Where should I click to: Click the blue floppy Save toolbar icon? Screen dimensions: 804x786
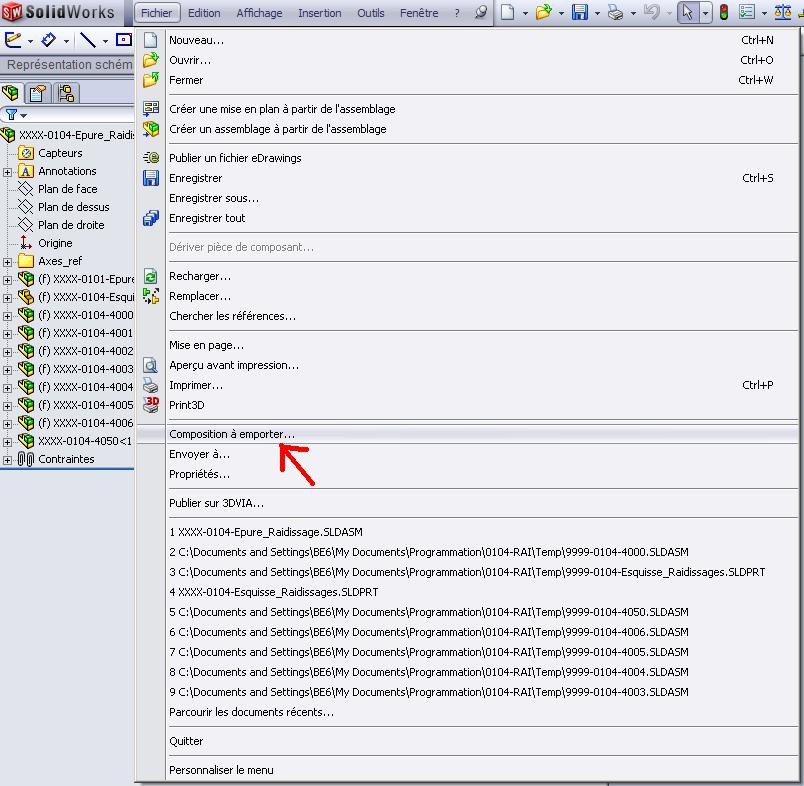[580, 12]
